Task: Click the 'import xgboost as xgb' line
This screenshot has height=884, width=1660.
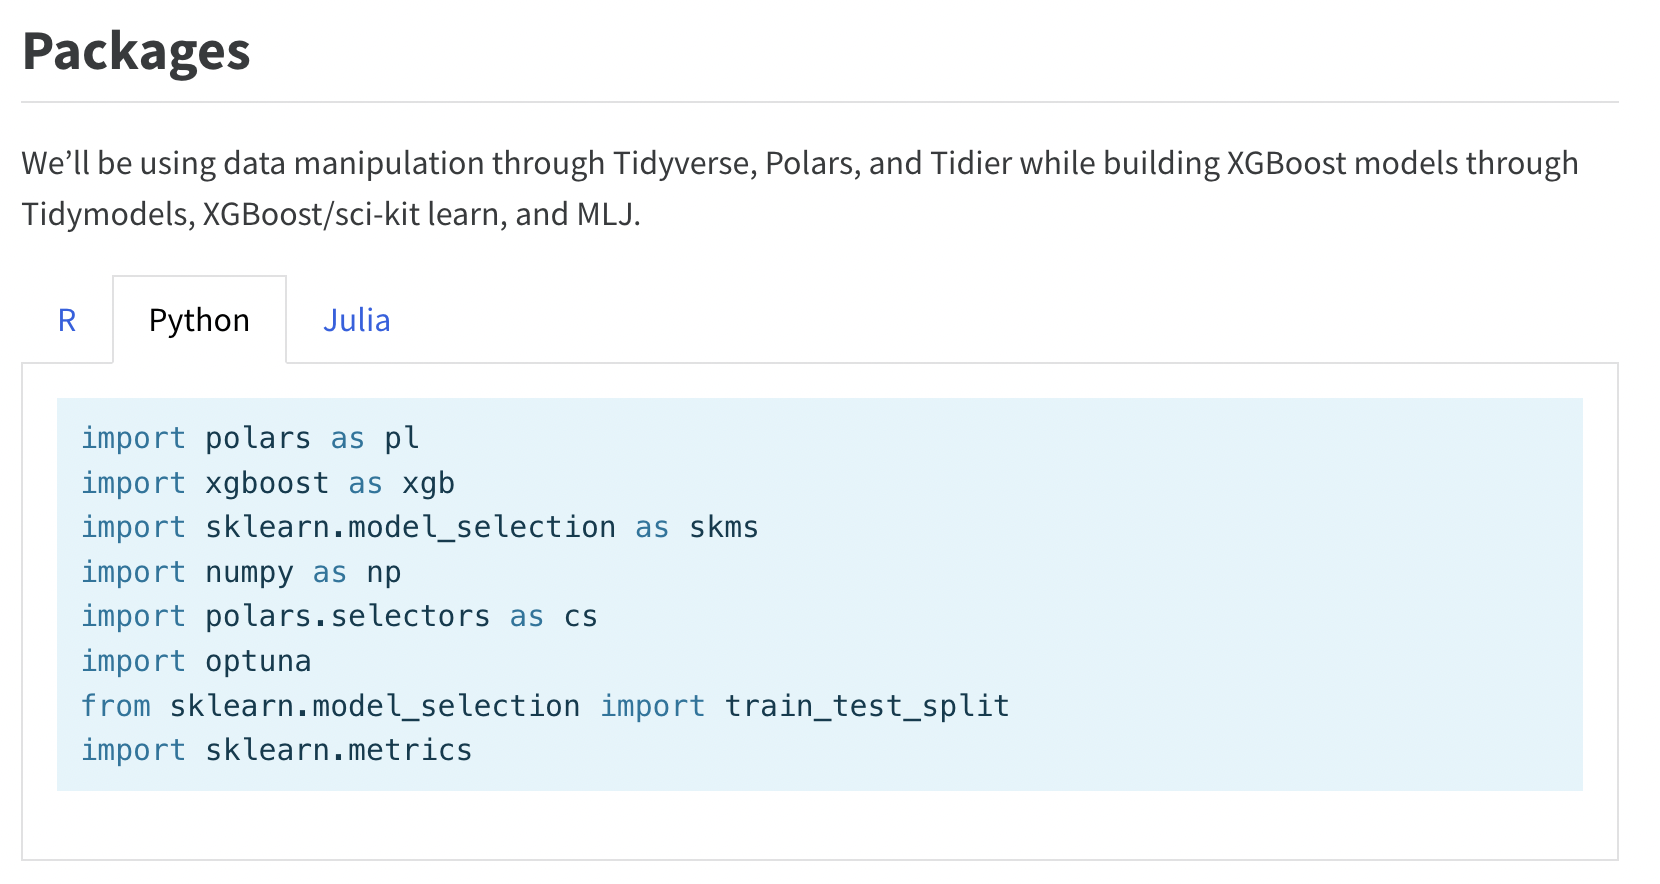Action: coord(268,483)
